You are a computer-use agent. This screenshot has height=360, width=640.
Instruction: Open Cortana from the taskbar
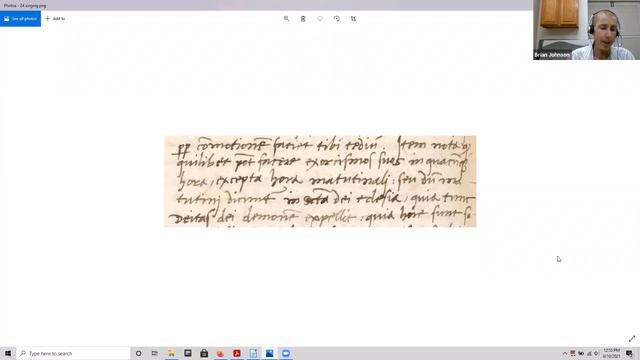pyautogui.click(x=138, y=353)
